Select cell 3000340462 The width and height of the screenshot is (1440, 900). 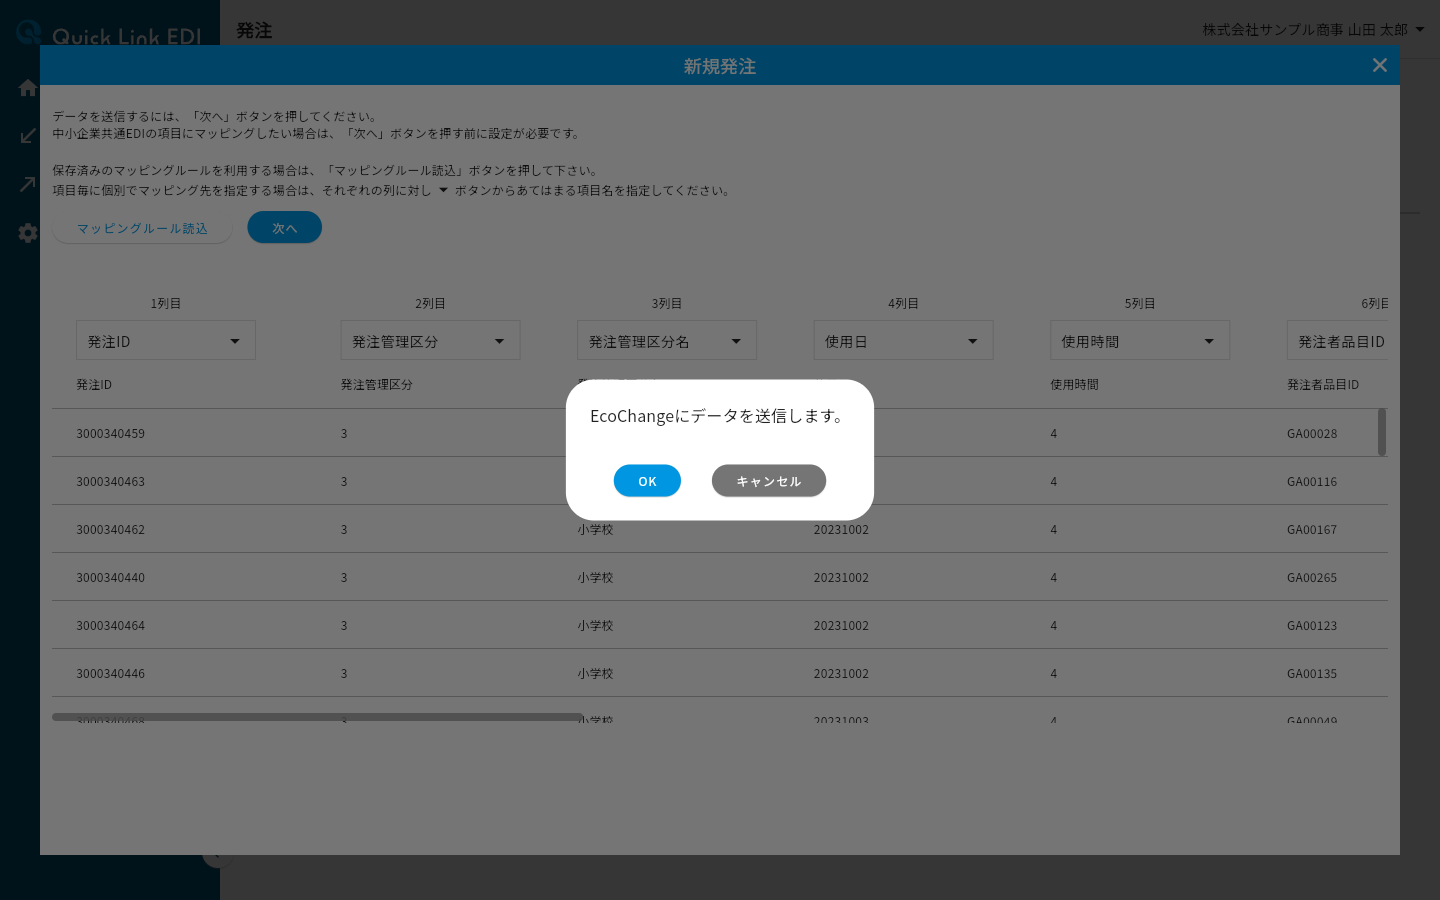point(111,530)
